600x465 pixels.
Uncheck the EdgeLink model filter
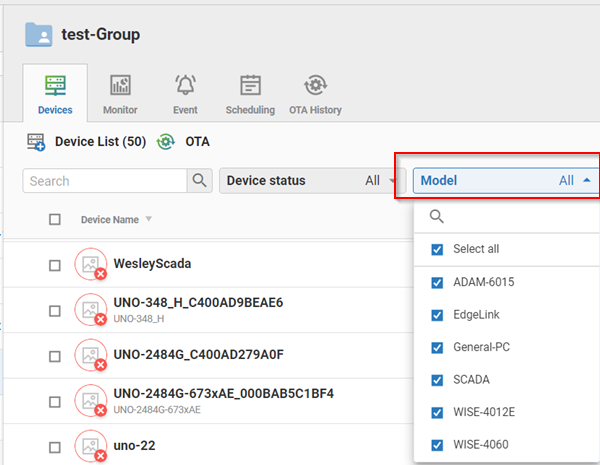(436, 315)
